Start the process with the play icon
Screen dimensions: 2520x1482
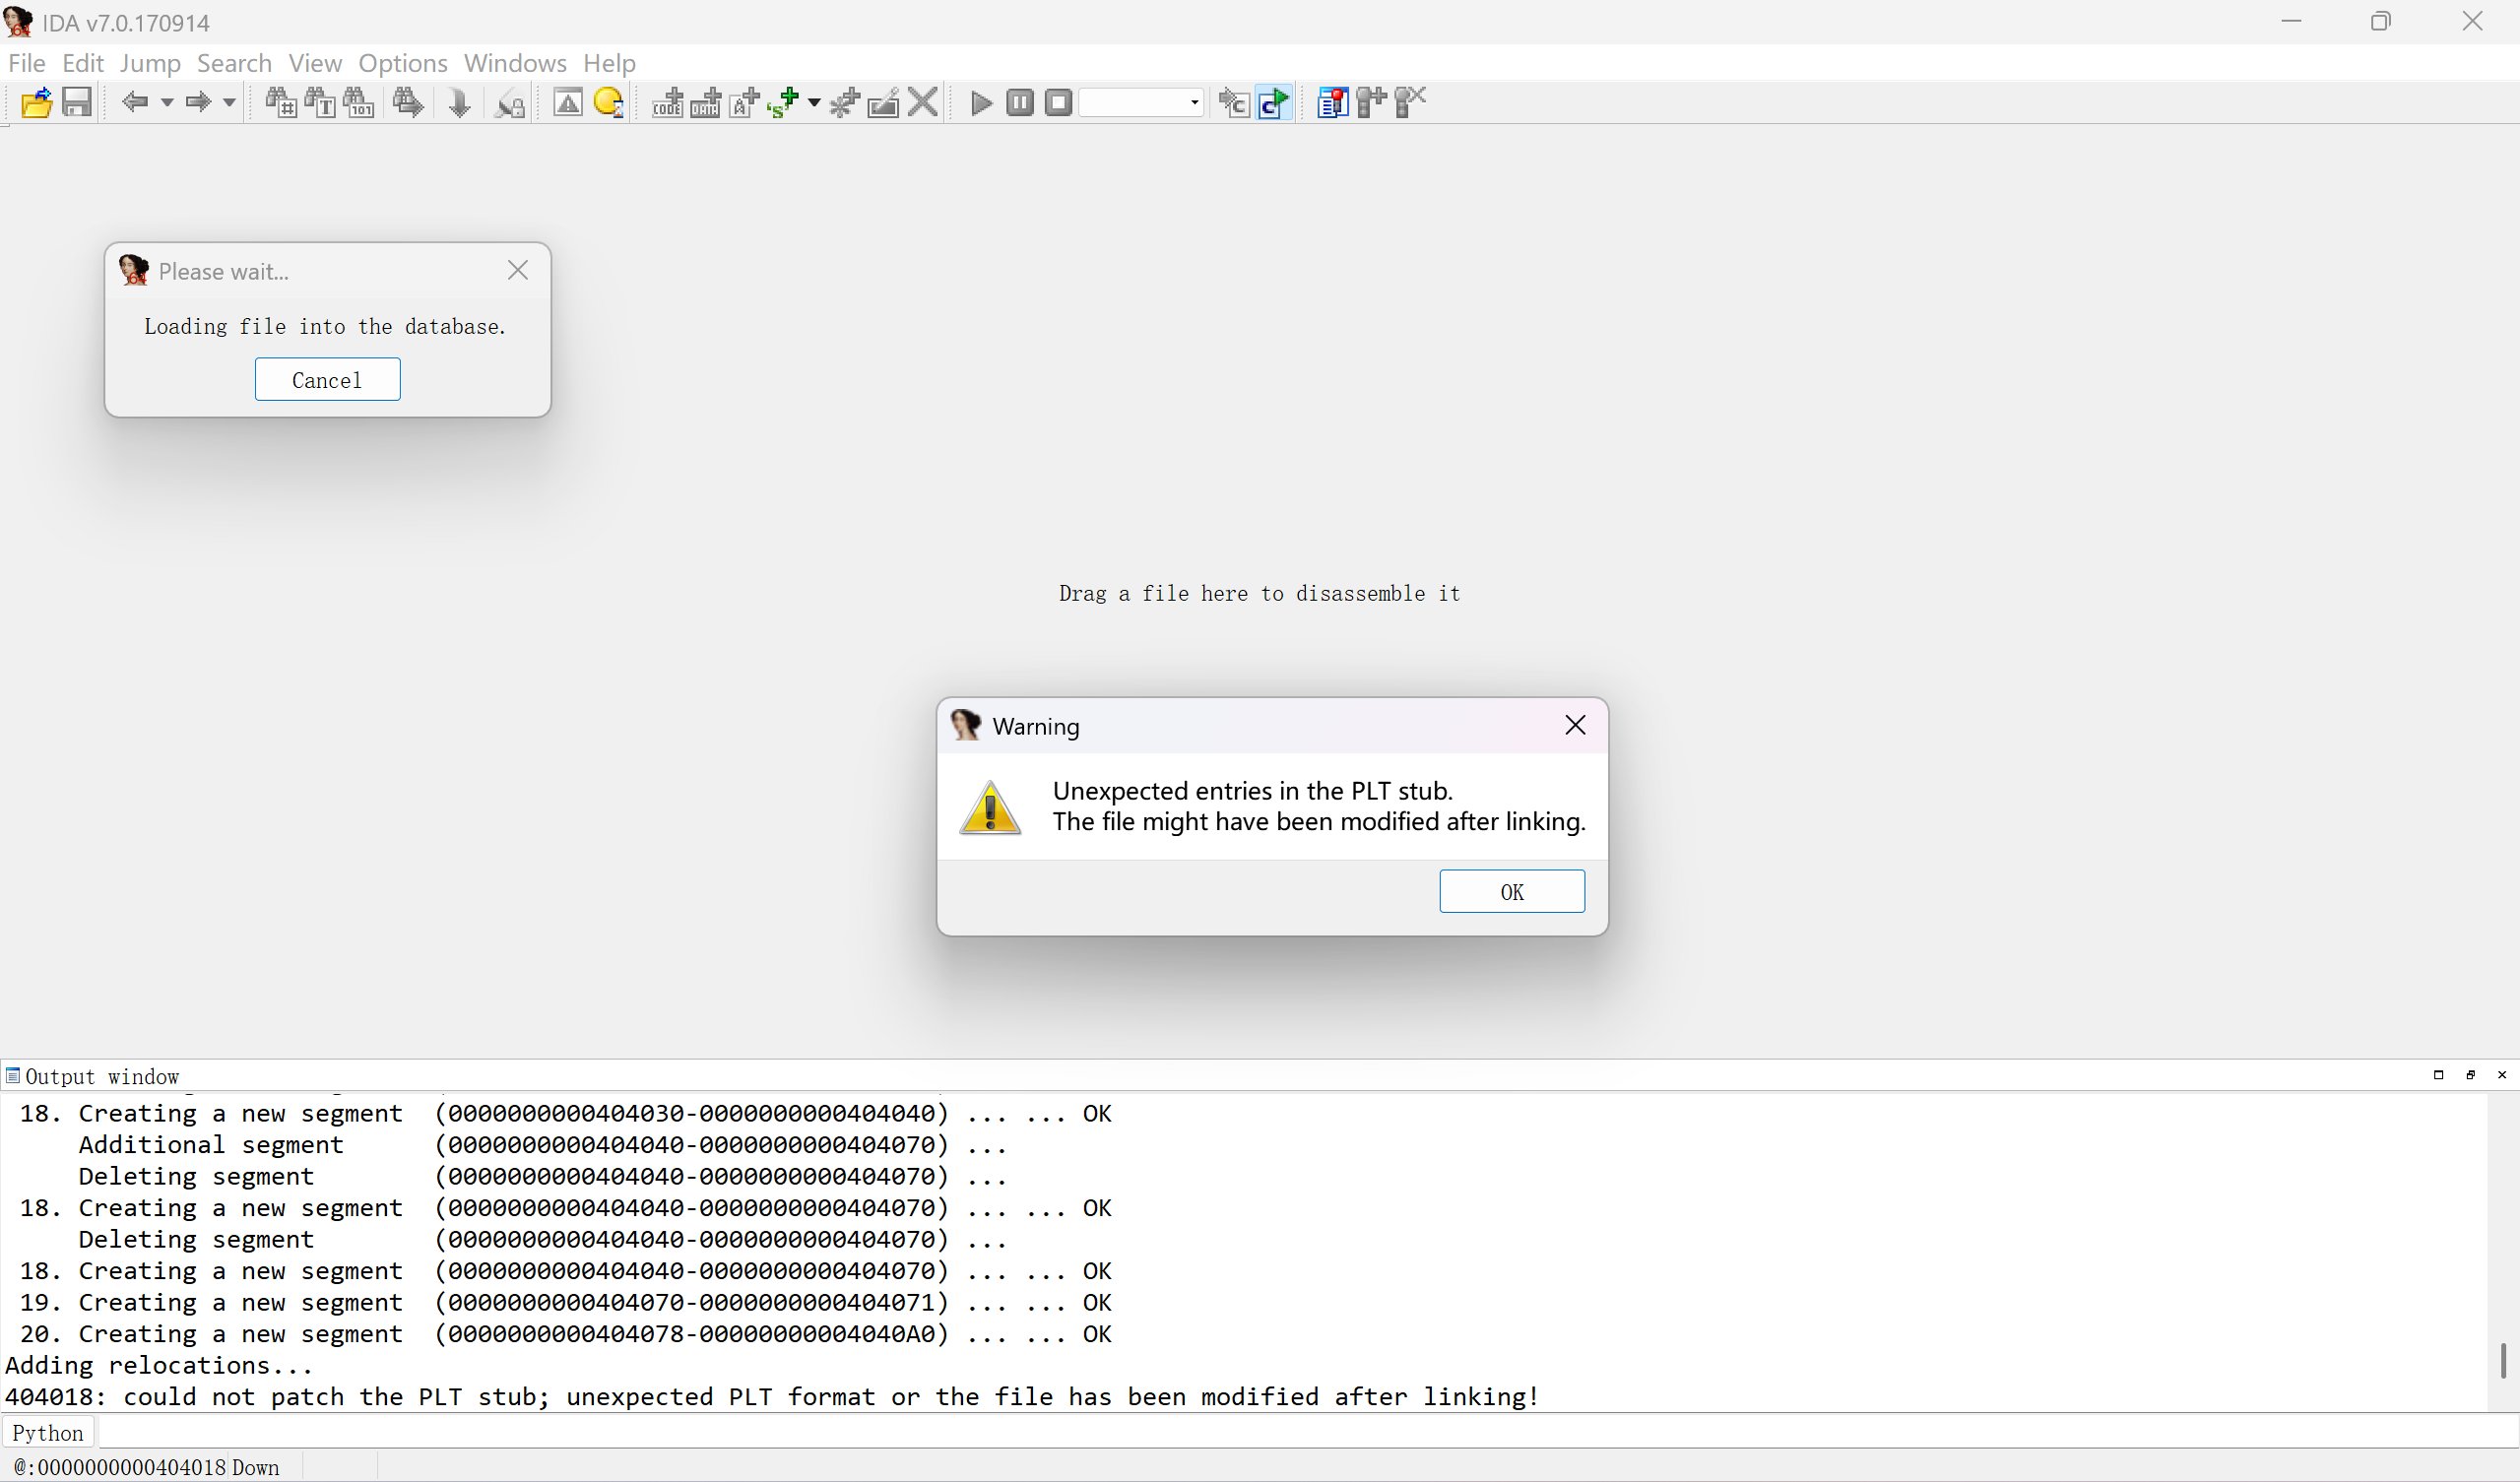click(x=981, y=102)
